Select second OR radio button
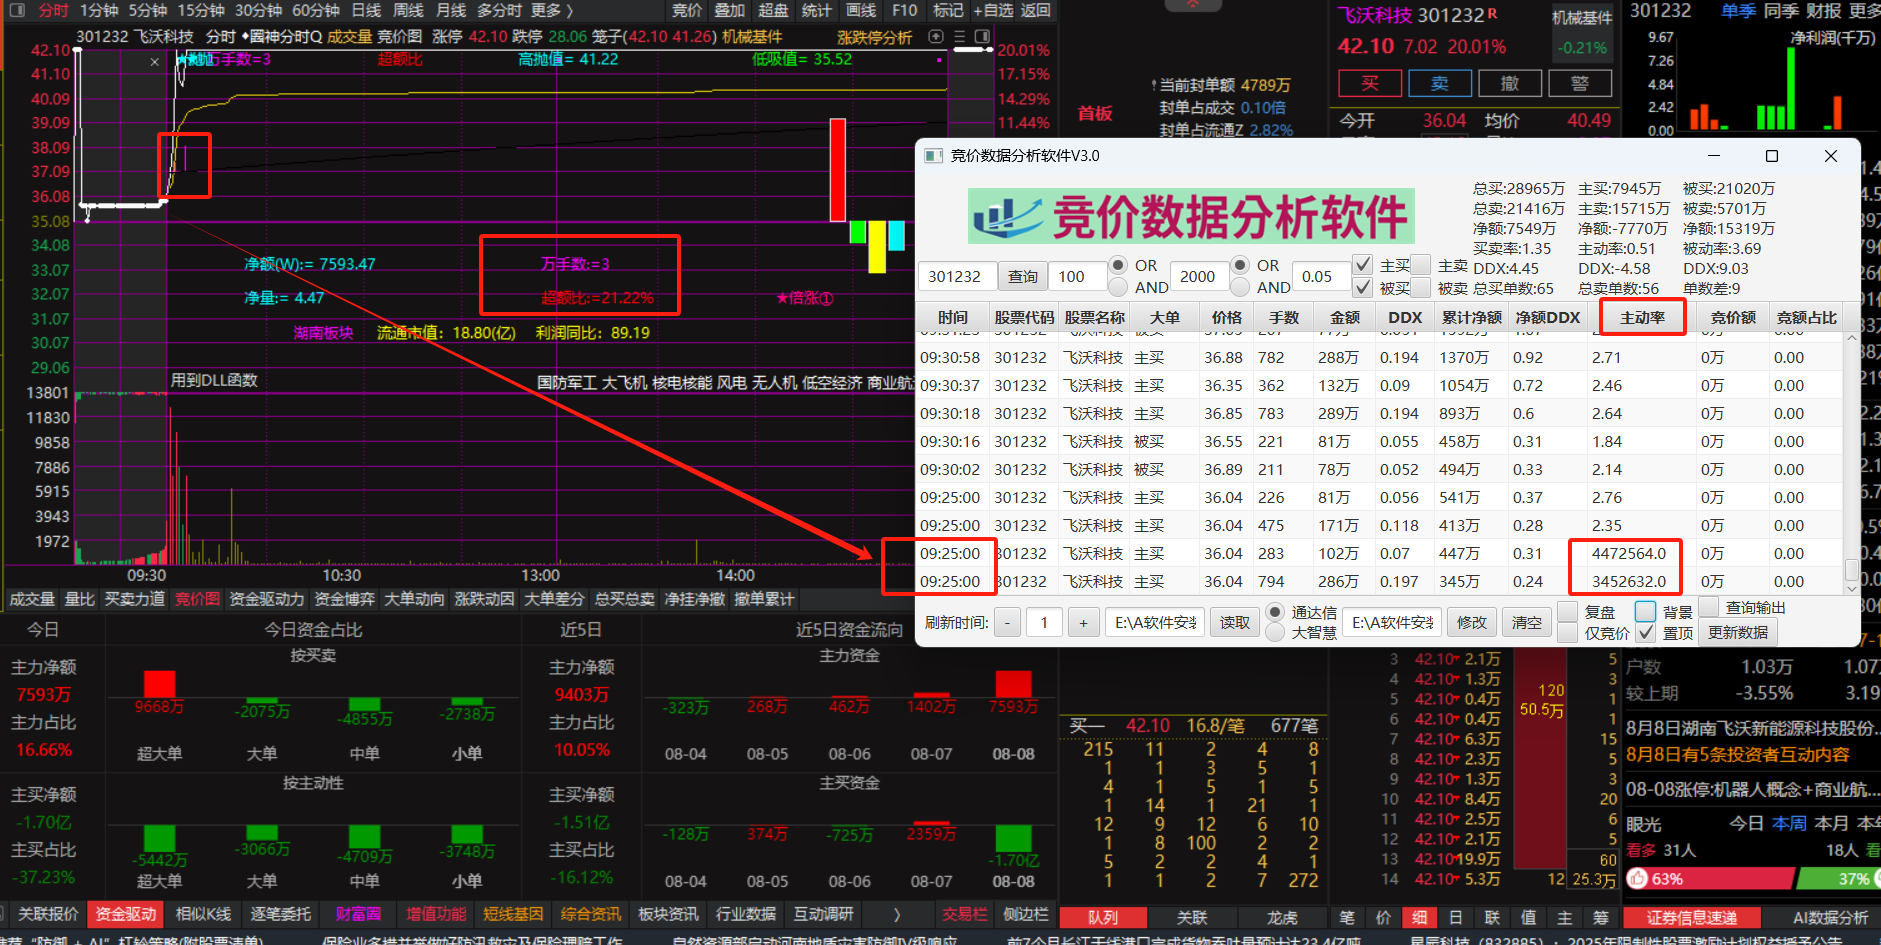1881x945 pixels. coord(1240,265)
